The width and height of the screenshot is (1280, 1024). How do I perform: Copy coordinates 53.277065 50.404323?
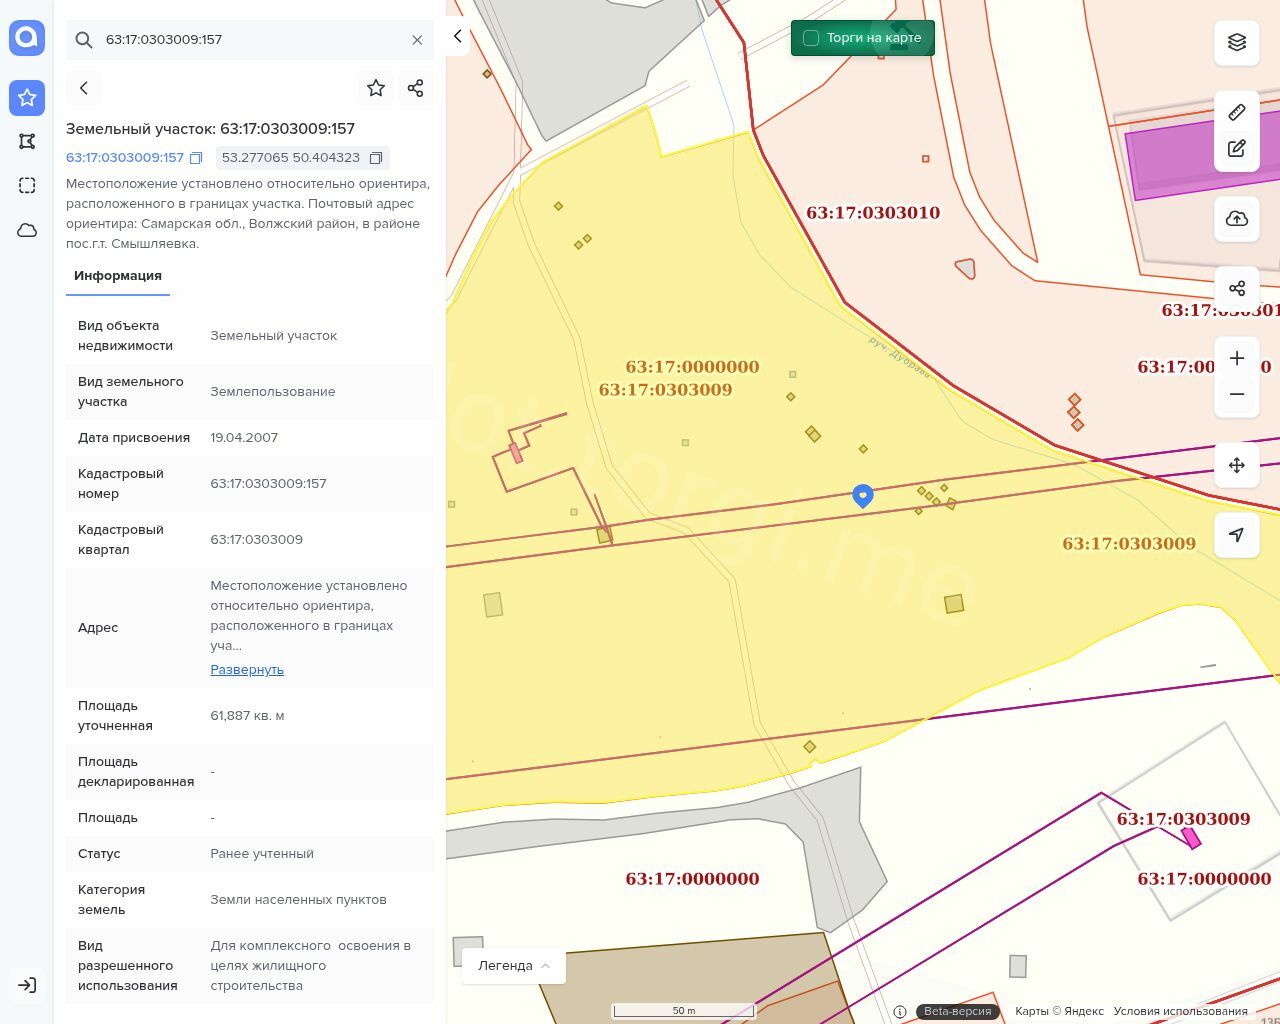click(x=376, y=158)
